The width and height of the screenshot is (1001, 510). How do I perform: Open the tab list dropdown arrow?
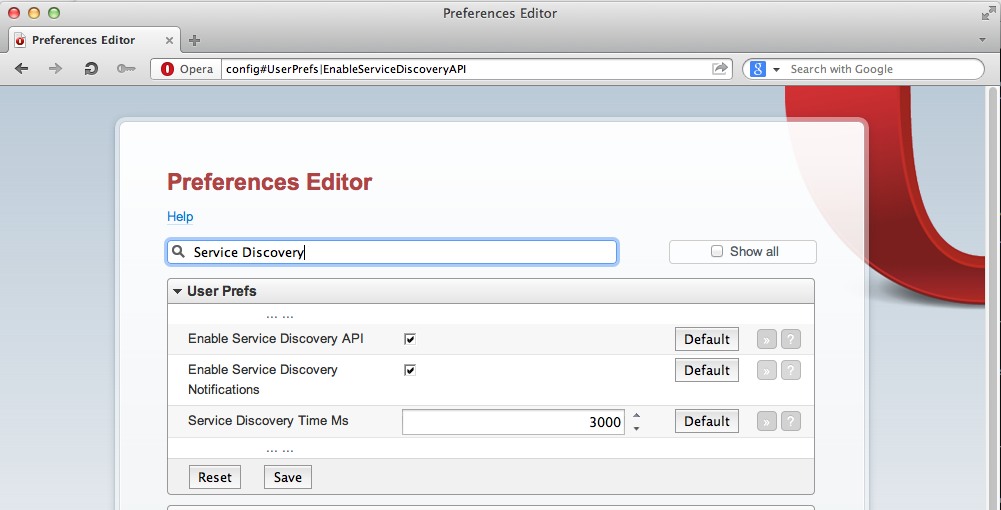tap(982, 40)
